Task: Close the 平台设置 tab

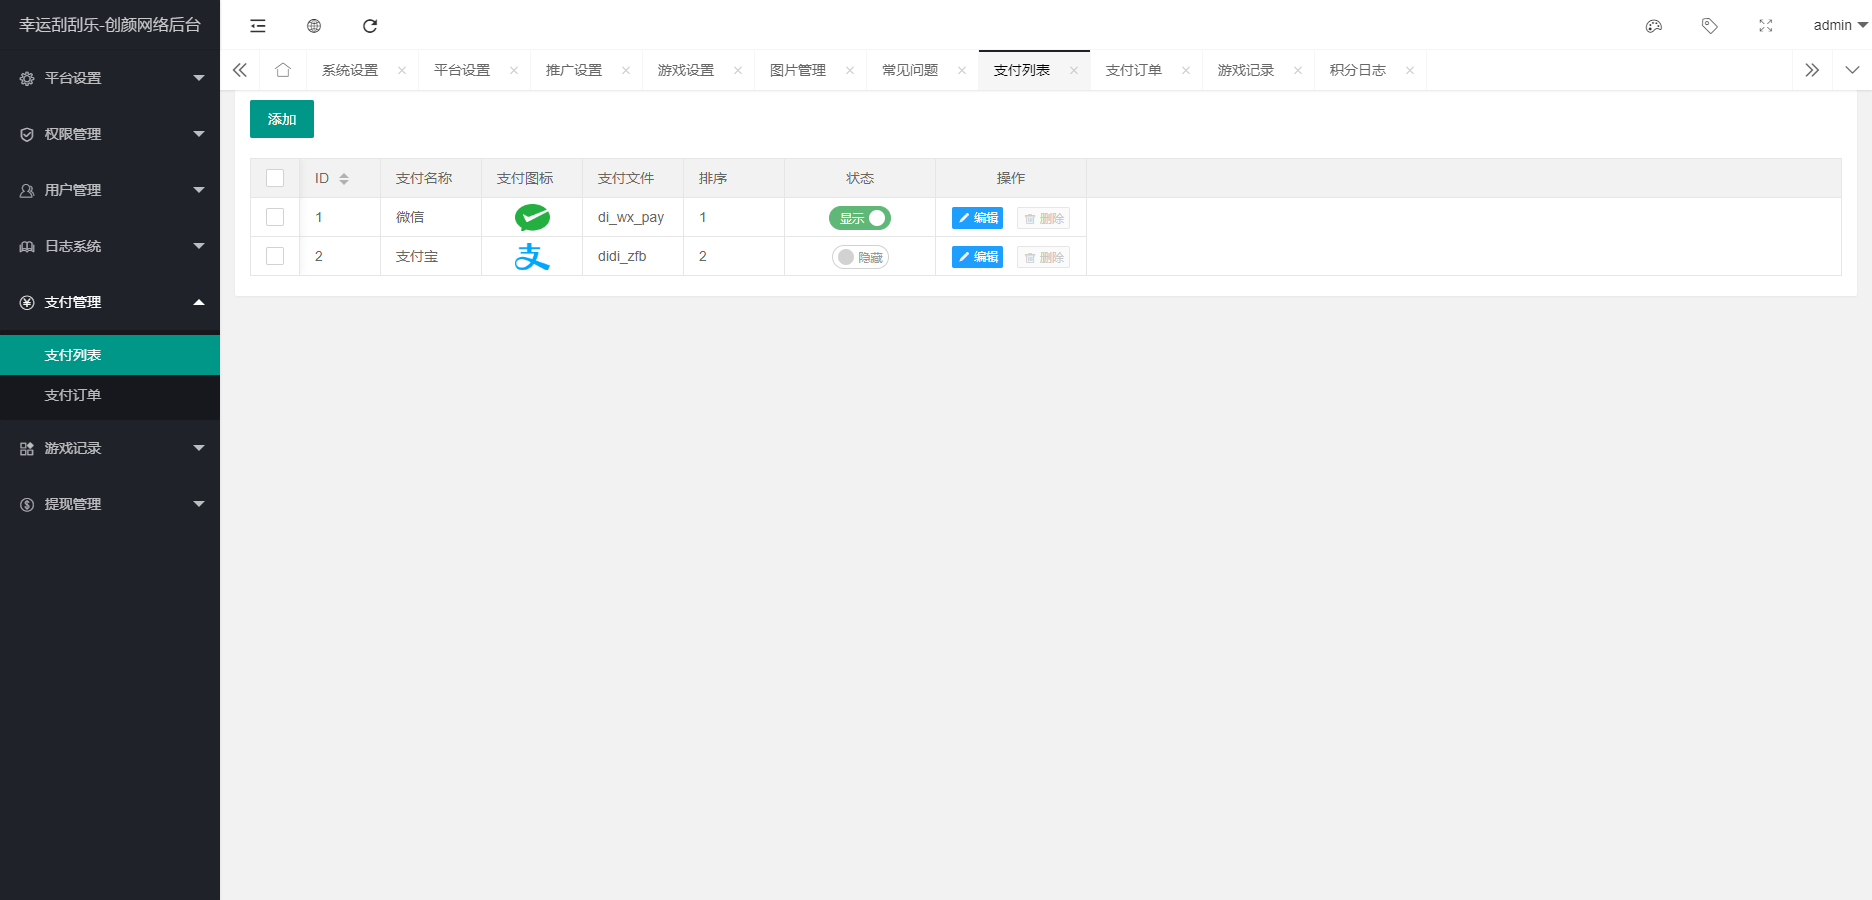Action: coord(514,70)
